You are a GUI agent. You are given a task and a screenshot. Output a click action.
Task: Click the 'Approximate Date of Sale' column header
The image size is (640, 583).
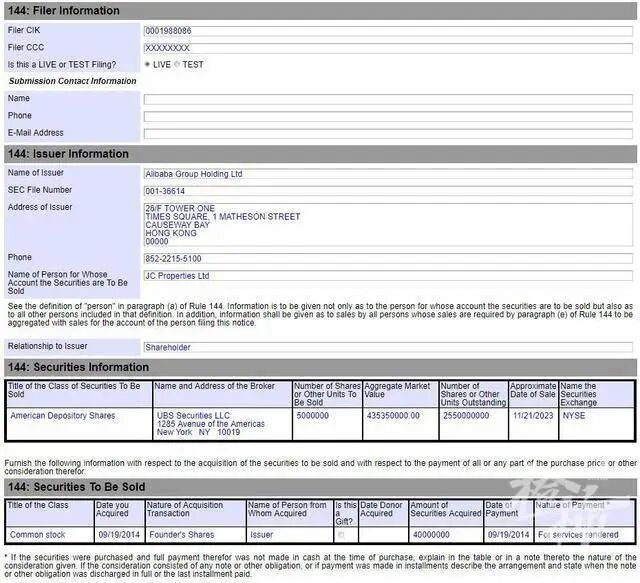533,394
